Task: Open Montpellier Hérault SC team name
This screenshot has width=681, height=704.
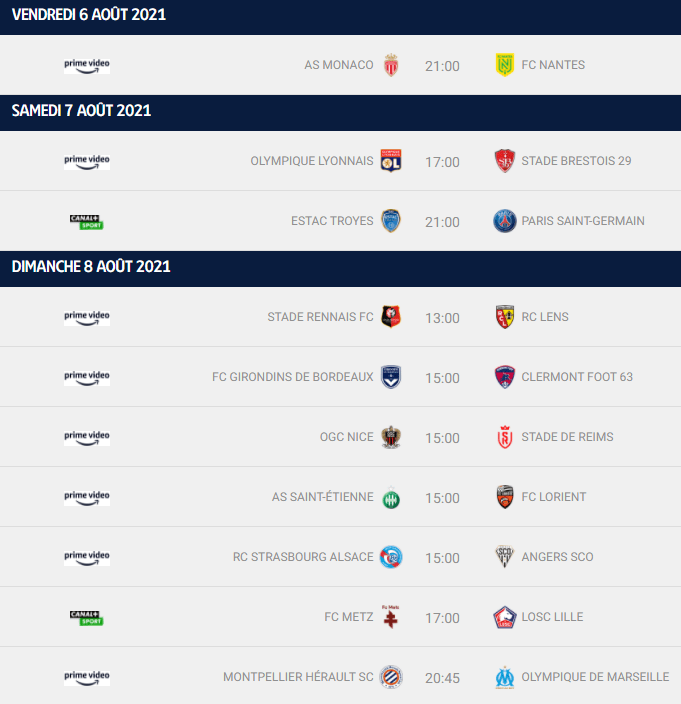Action: pyautogui.click(x=298, y=677)
